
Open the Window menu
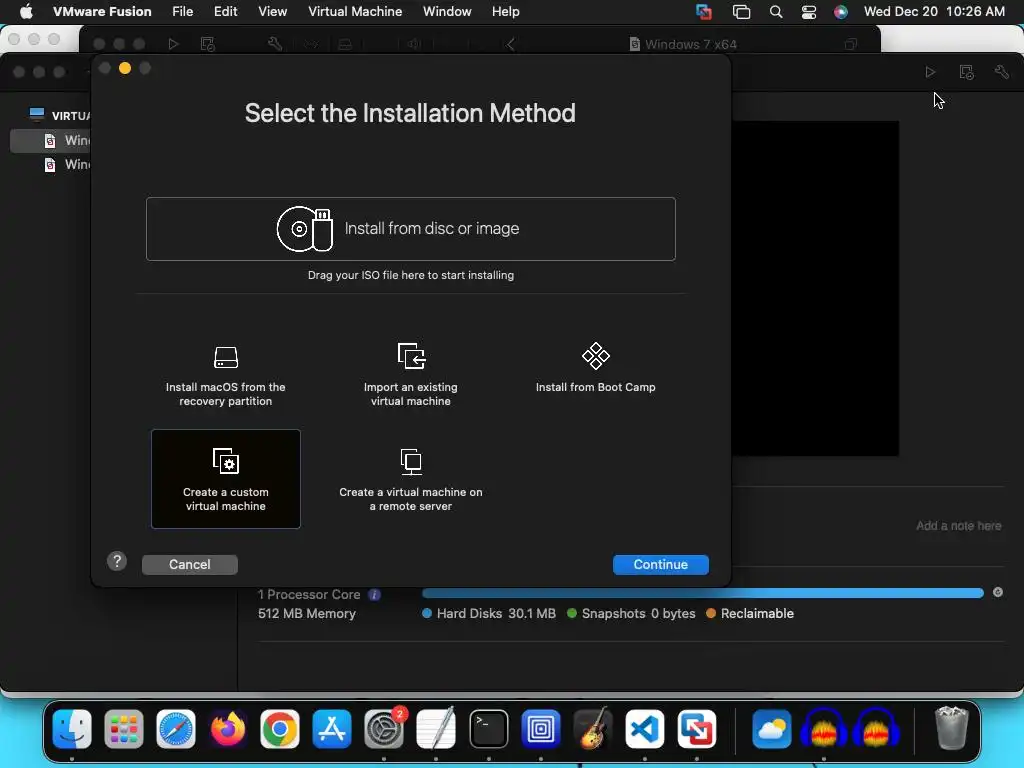click(x=447, y=11)
